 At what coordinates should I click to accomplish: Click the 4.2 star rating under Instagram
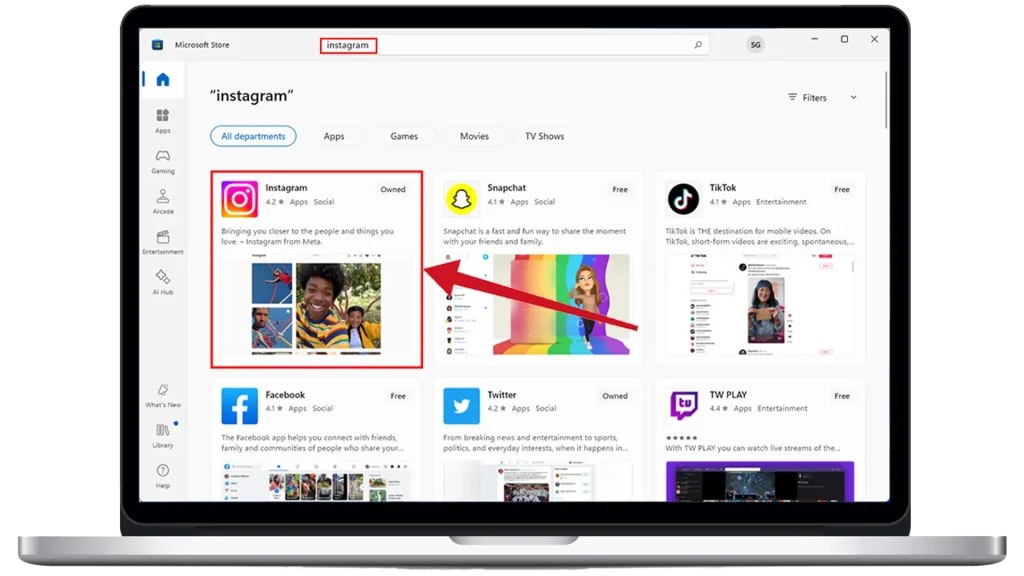pyautogui.click(x=274, y=202)
